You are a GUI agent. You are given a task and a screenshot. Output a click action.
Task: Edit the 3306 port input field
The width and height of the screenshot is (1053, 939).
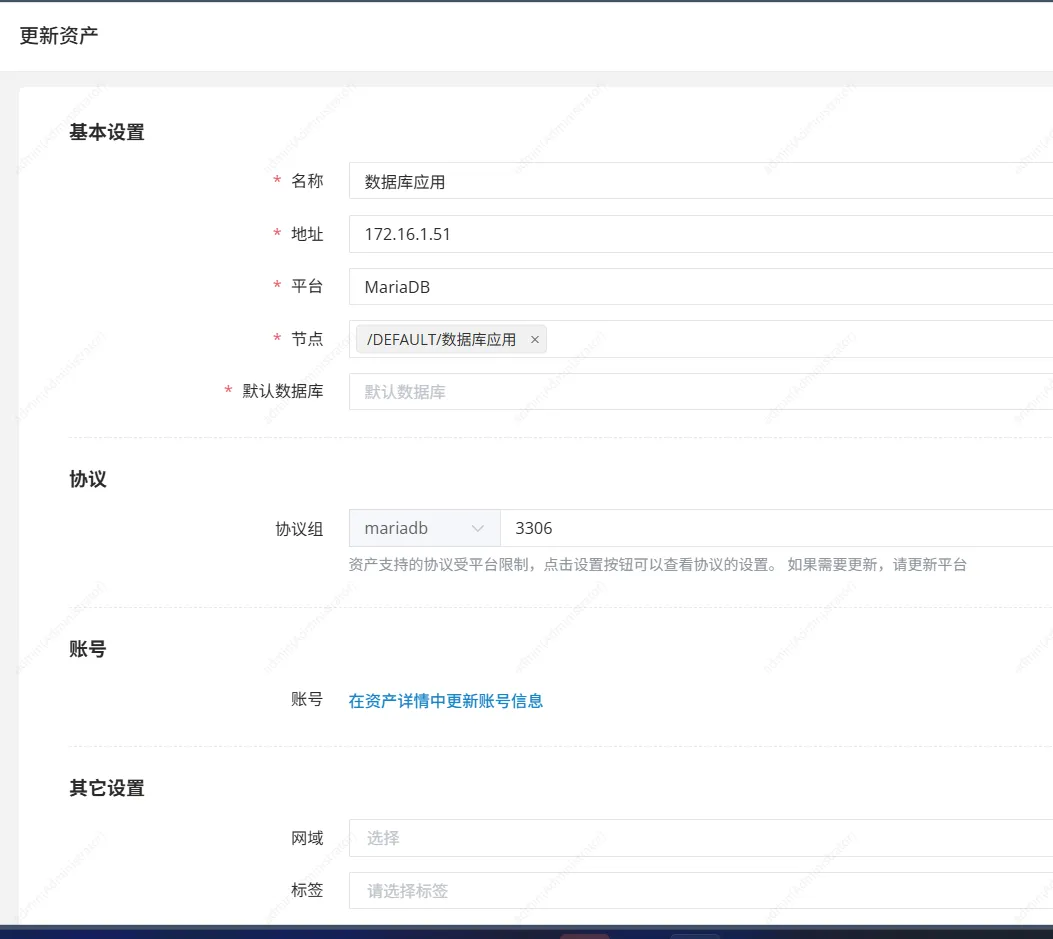click(x=775, y=528)
